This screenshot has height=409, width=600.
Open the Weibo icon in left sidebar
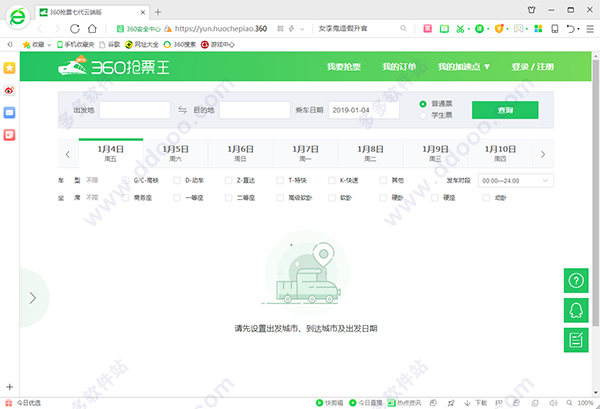(x=10, y=91)
